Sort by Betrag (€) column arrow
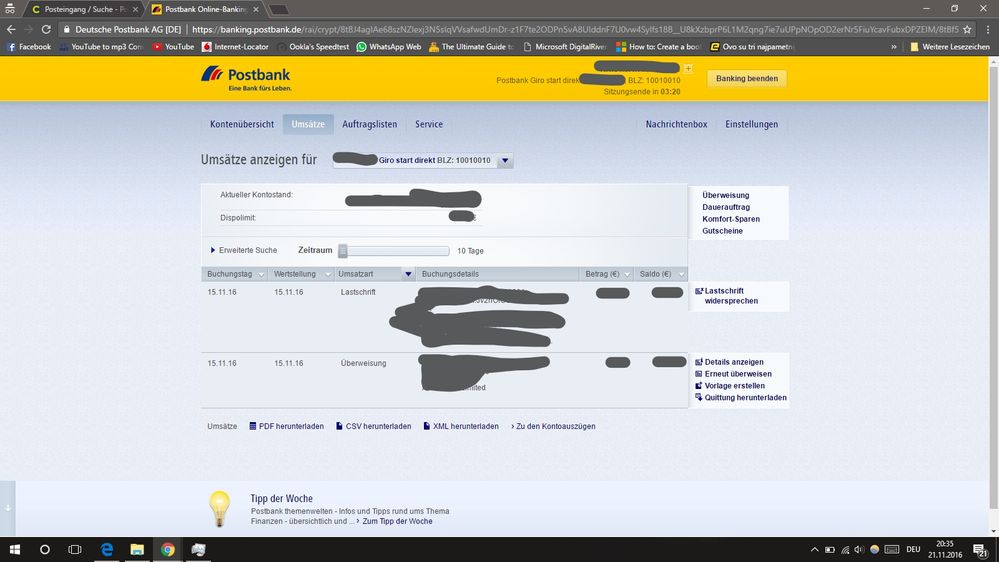The height and width of the screenshot is (562, 999). pos(627,275)
